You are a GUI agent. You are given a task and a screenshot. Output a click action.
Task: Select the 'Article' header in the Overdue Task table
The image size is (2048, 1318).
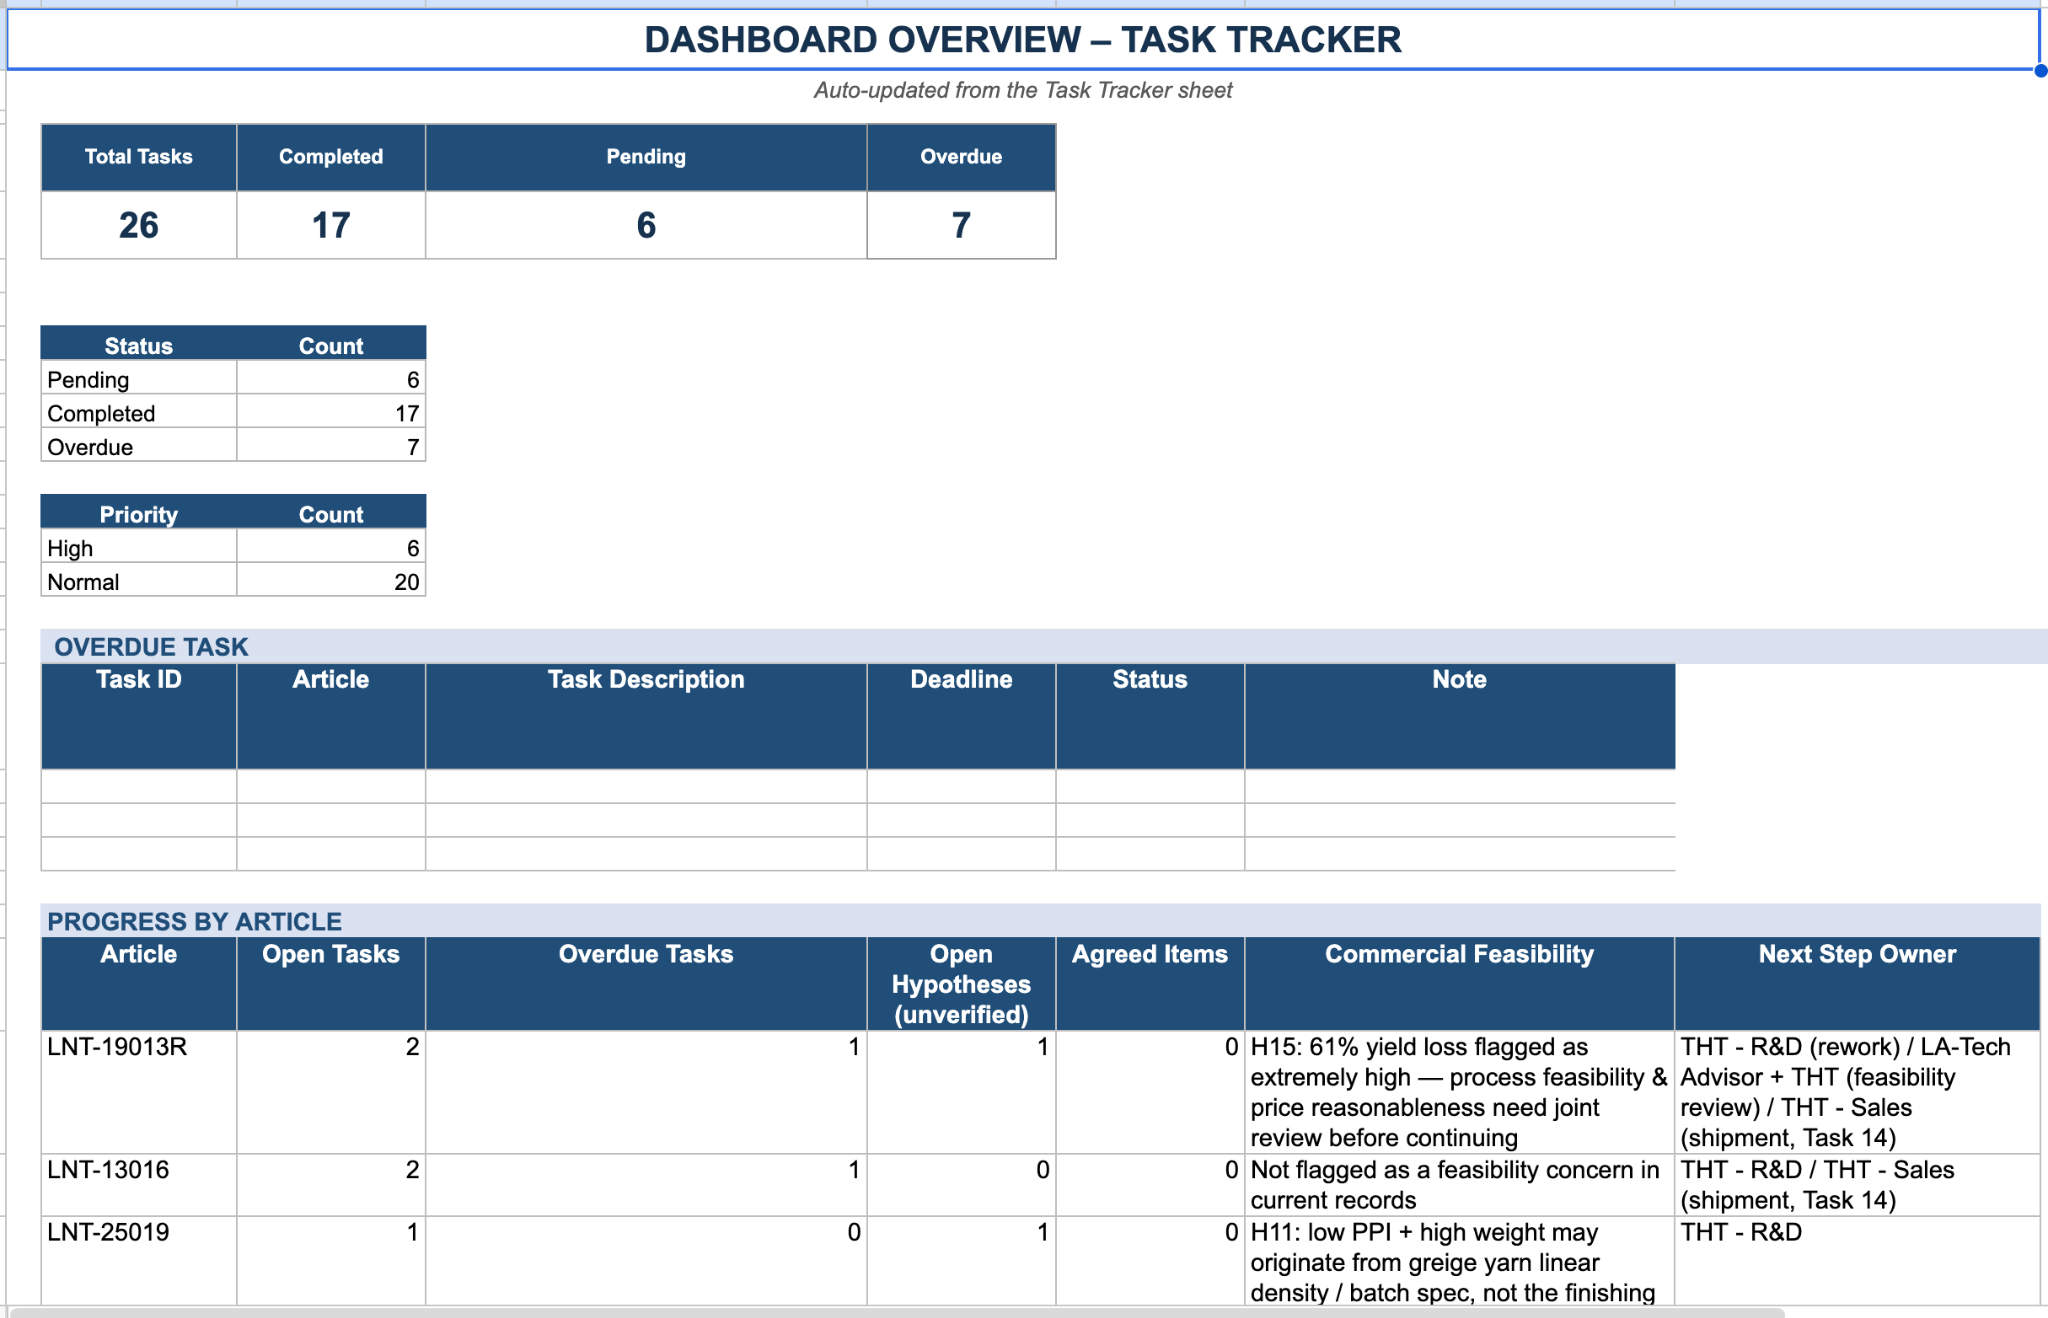pyautogui.click(x=331, y=716)
